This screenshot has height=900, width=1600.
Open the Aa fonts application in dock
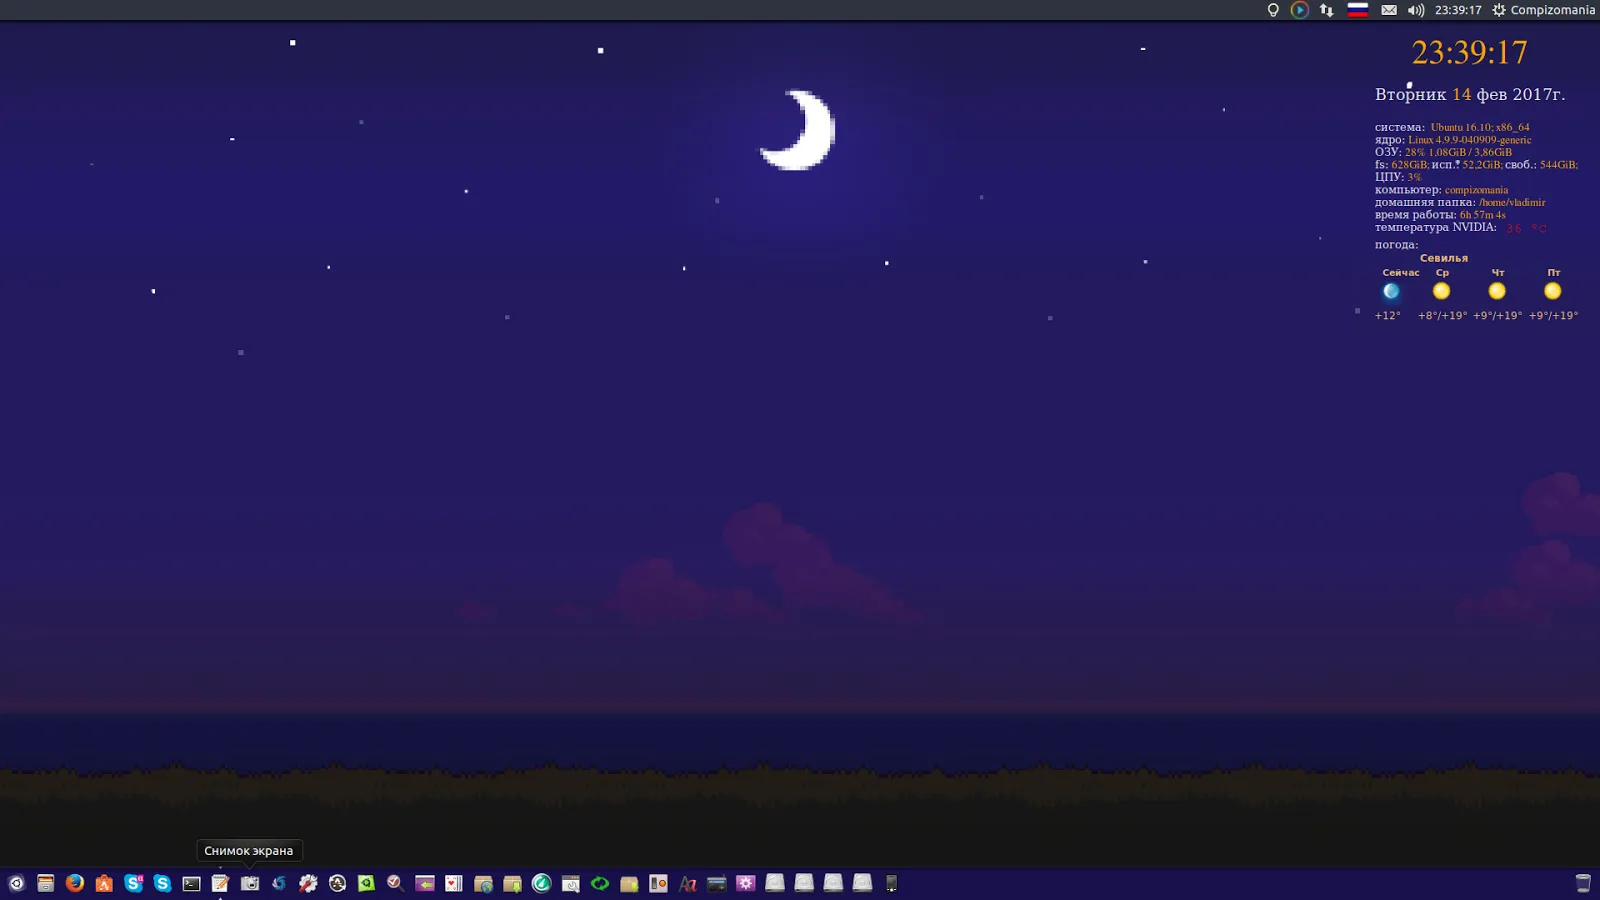click(688, 883)
